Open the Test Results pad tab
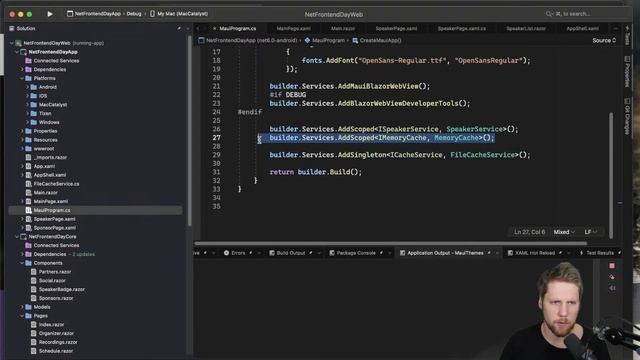 click(600, 253)
